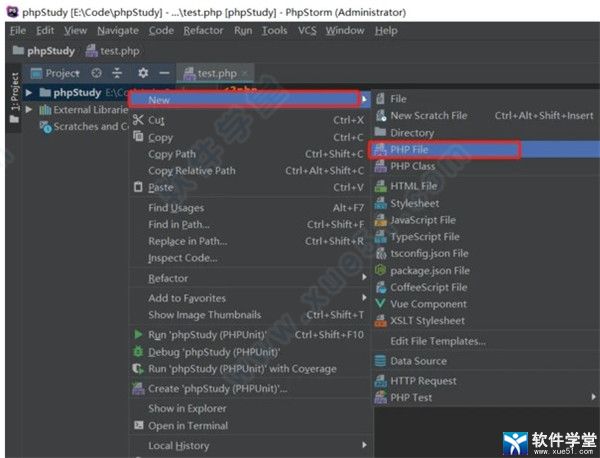This screenshot has width=600, height=458.
Task: Click the PHP File icon in New submenu
Action: pyautogui.click(x=380, y=150)
